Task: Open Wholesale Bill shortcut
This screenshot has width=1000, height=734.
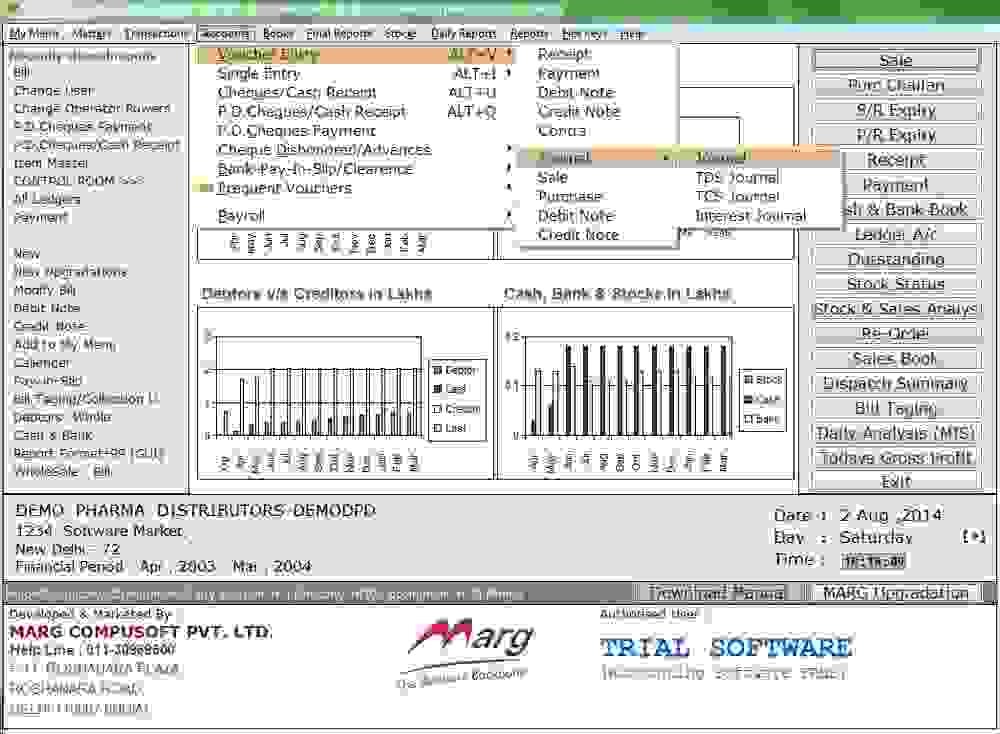Action: point(63,472)
